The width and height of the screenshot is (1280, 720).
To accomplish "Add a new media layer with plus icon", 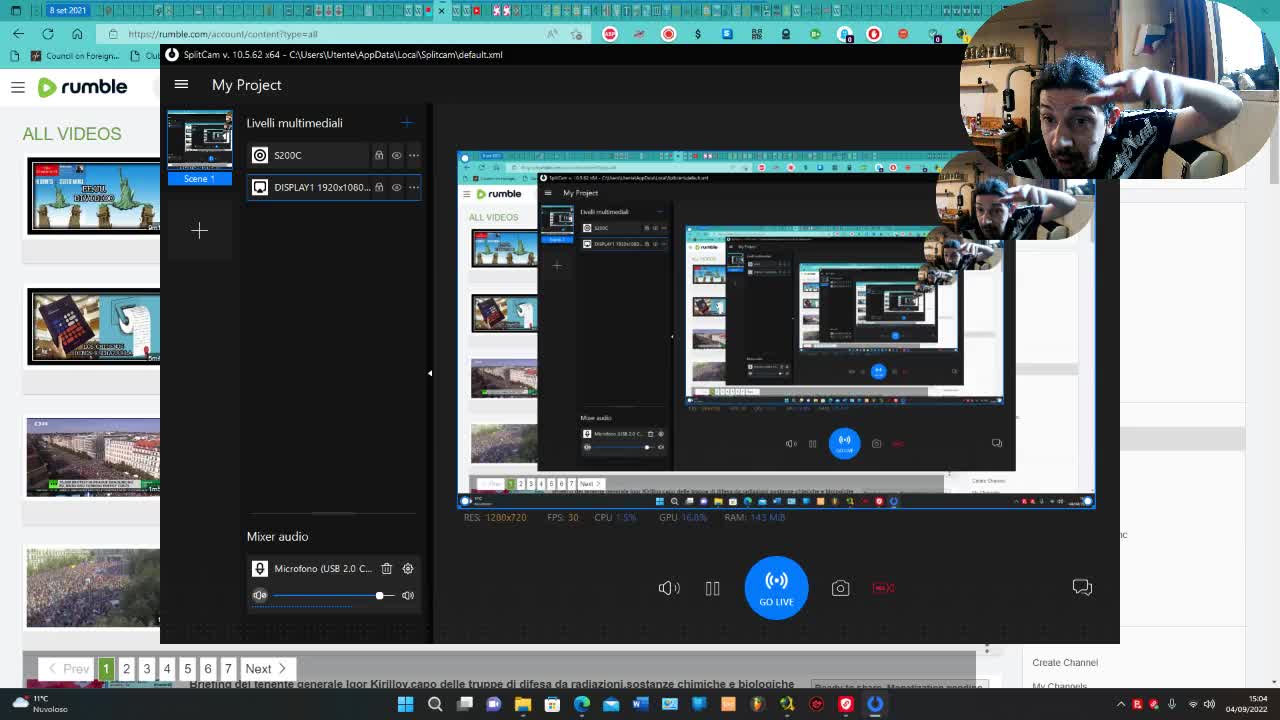I will pyautogui.click(x=406, y=123).
